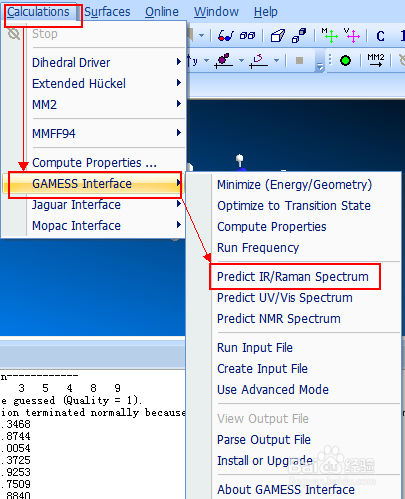Image resolution: width=405 pixels, height=499 pixels.
Task: Click the rotate dihedral purple atoms icon
Action: [223, 61]
